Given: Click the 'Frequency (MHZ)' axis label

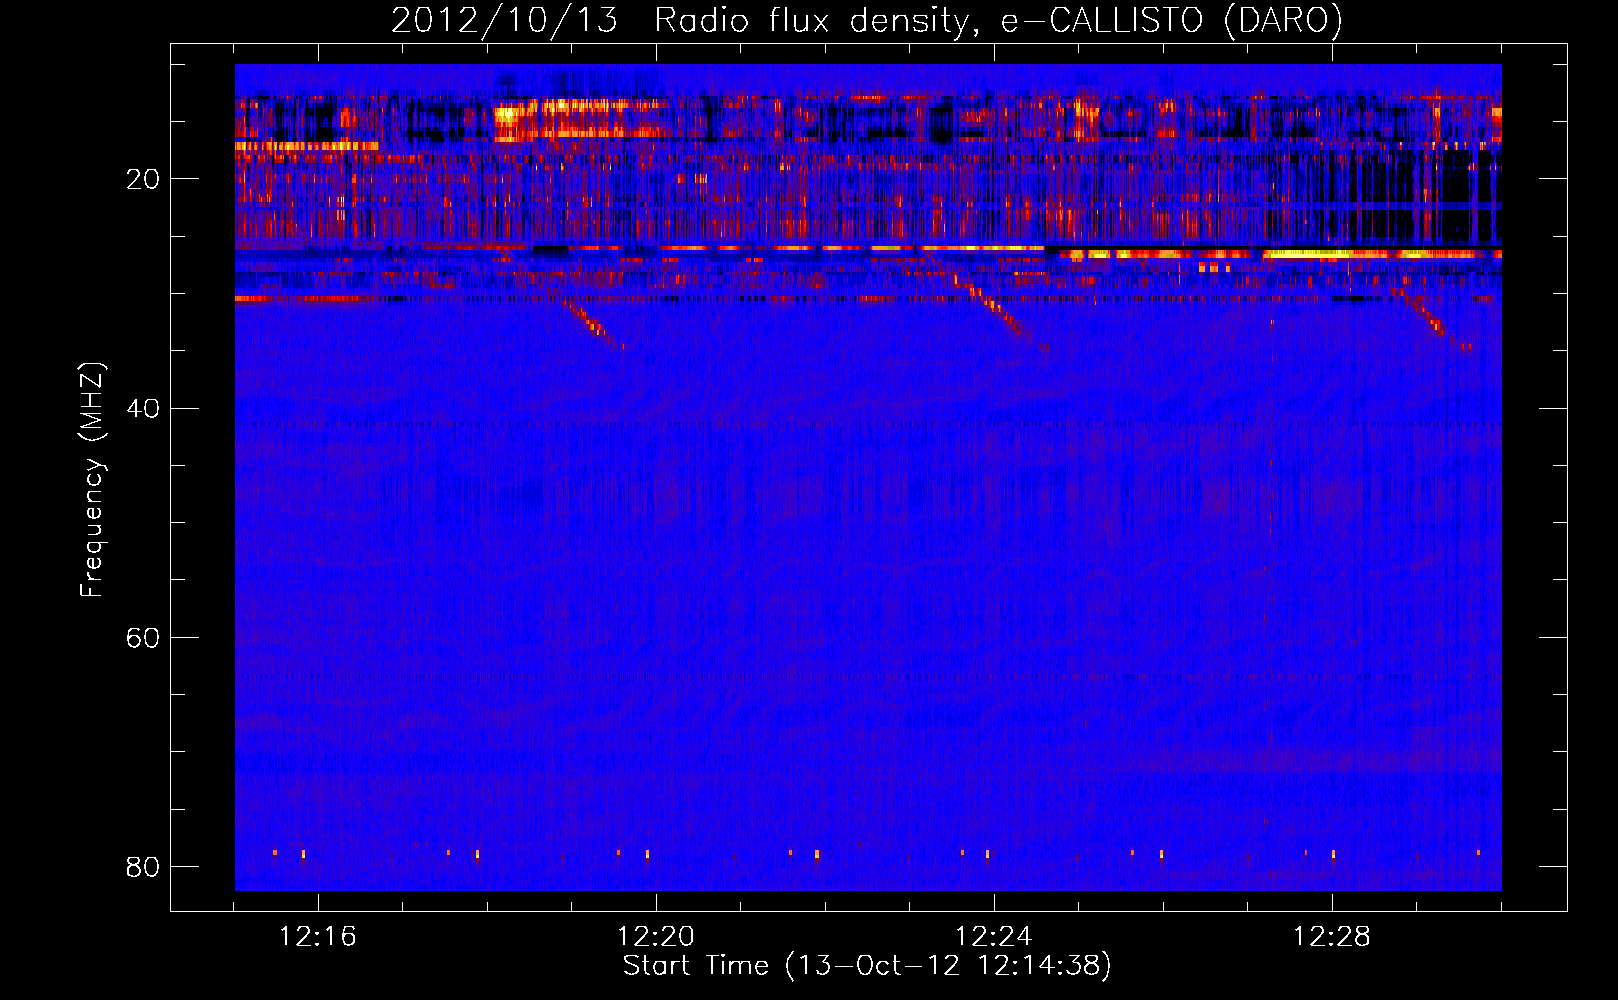Looking at the screenshot, I should pos(91,480).
